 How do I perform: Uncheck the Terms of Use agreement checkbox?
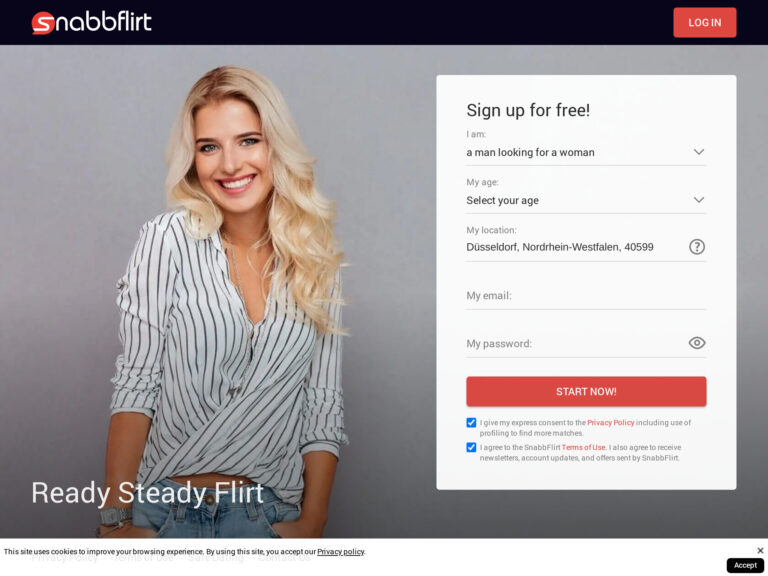[471, 447]
